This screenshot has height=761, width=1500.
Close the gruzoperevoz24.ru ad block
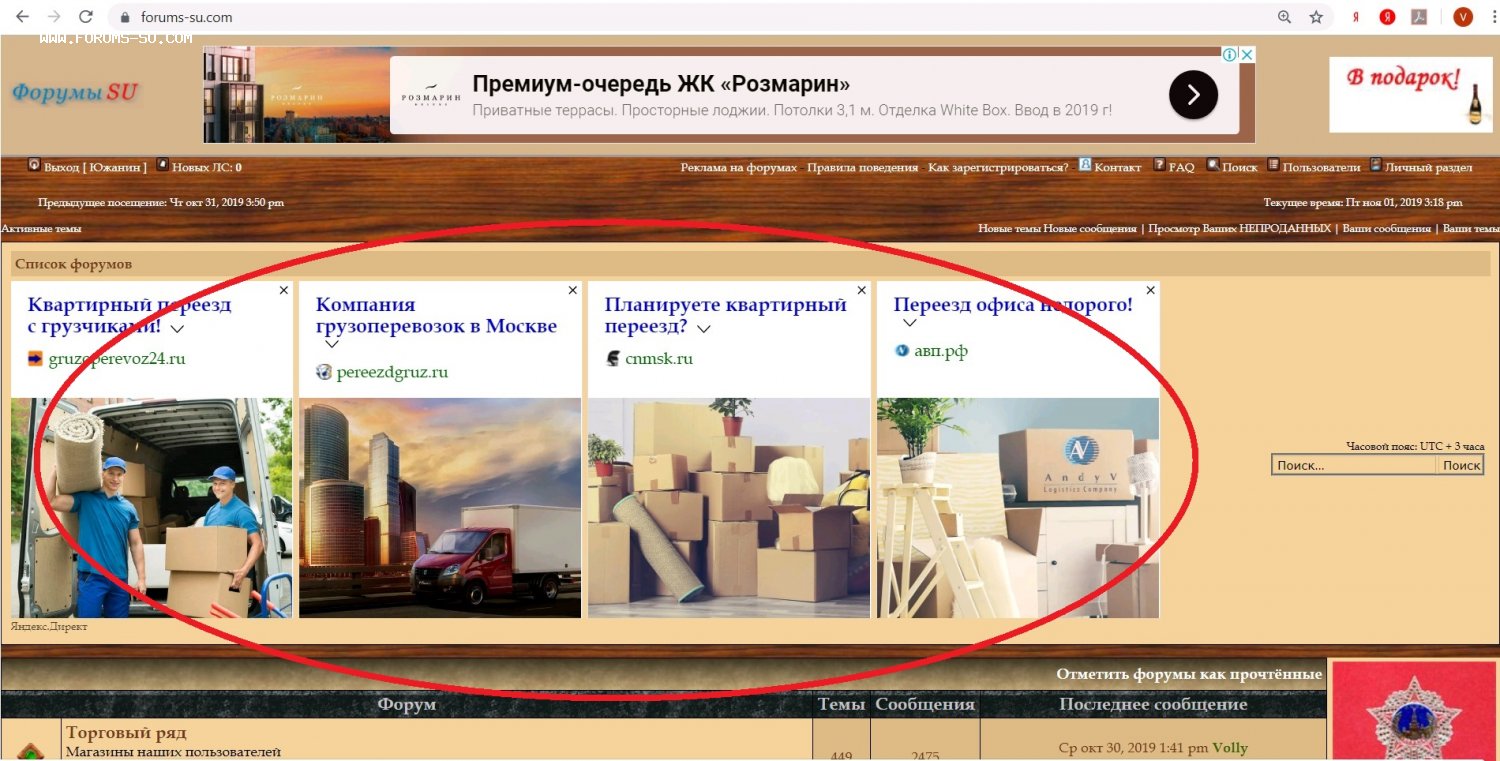tap(284, 290)
